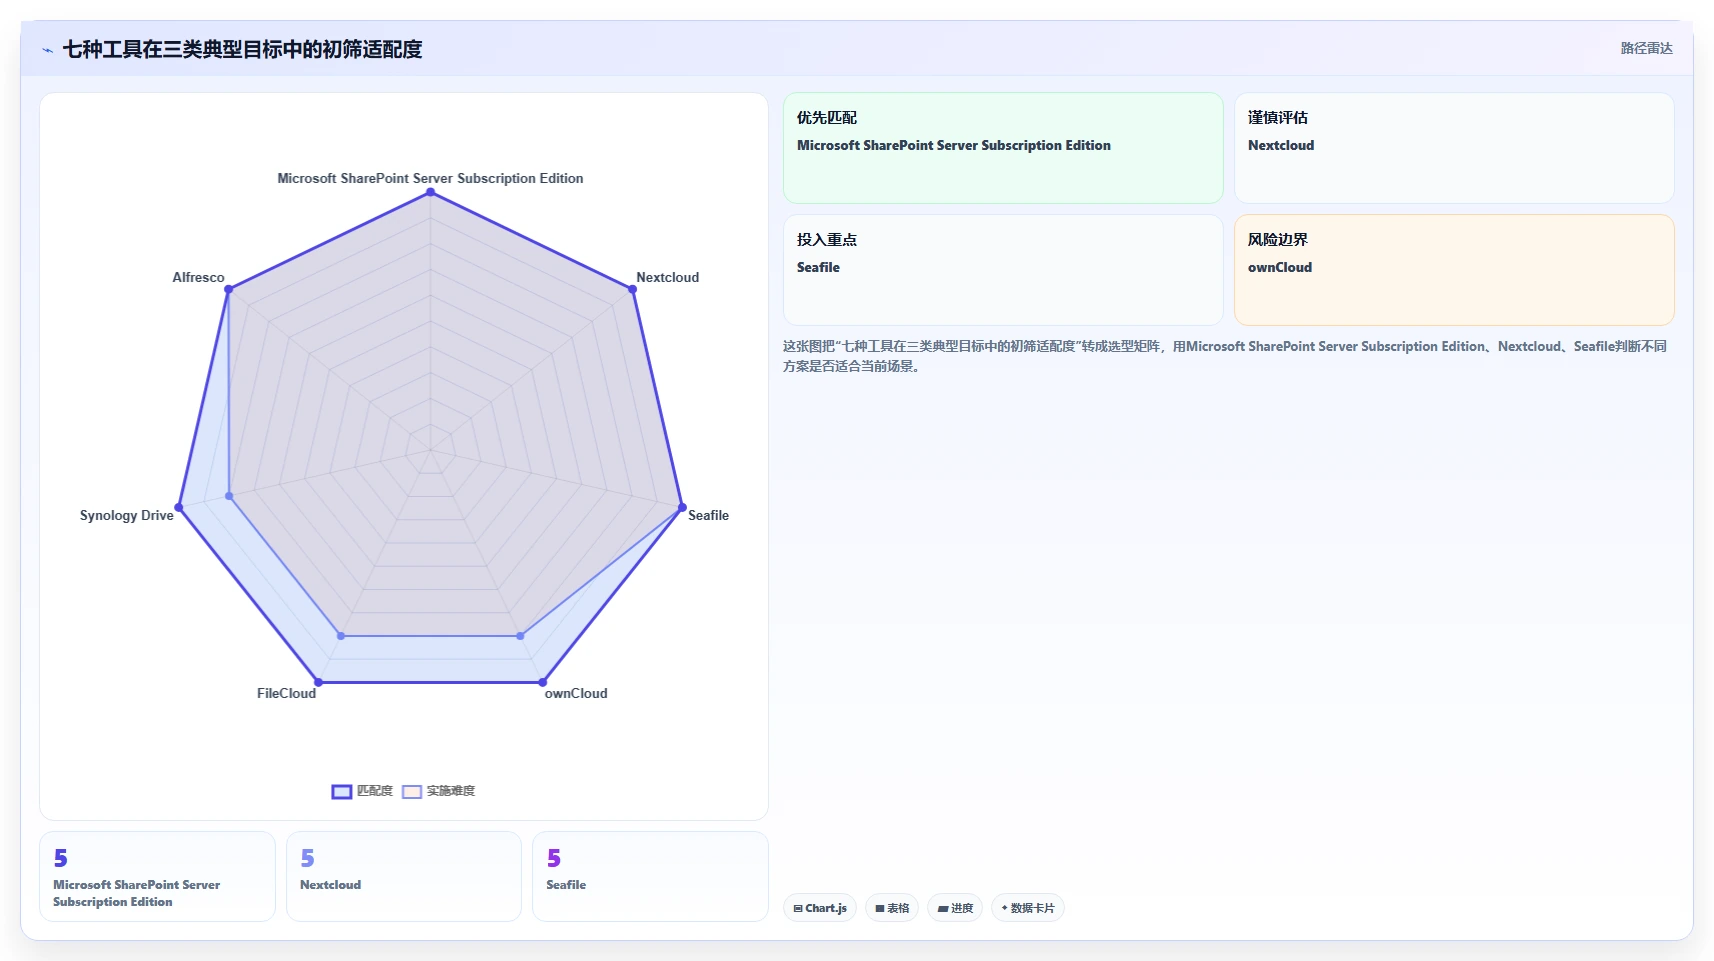Toggle the 匹配度 legend swatch
Viewport: 1714px width, 961px height.
pyautogui.click(x=342, y=791)
